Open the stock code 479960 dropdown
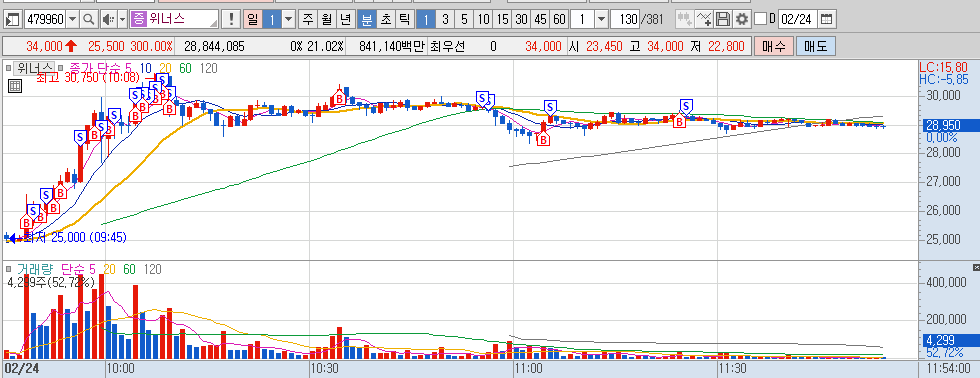The image size is (980, 378). click(x=72, y=19)
